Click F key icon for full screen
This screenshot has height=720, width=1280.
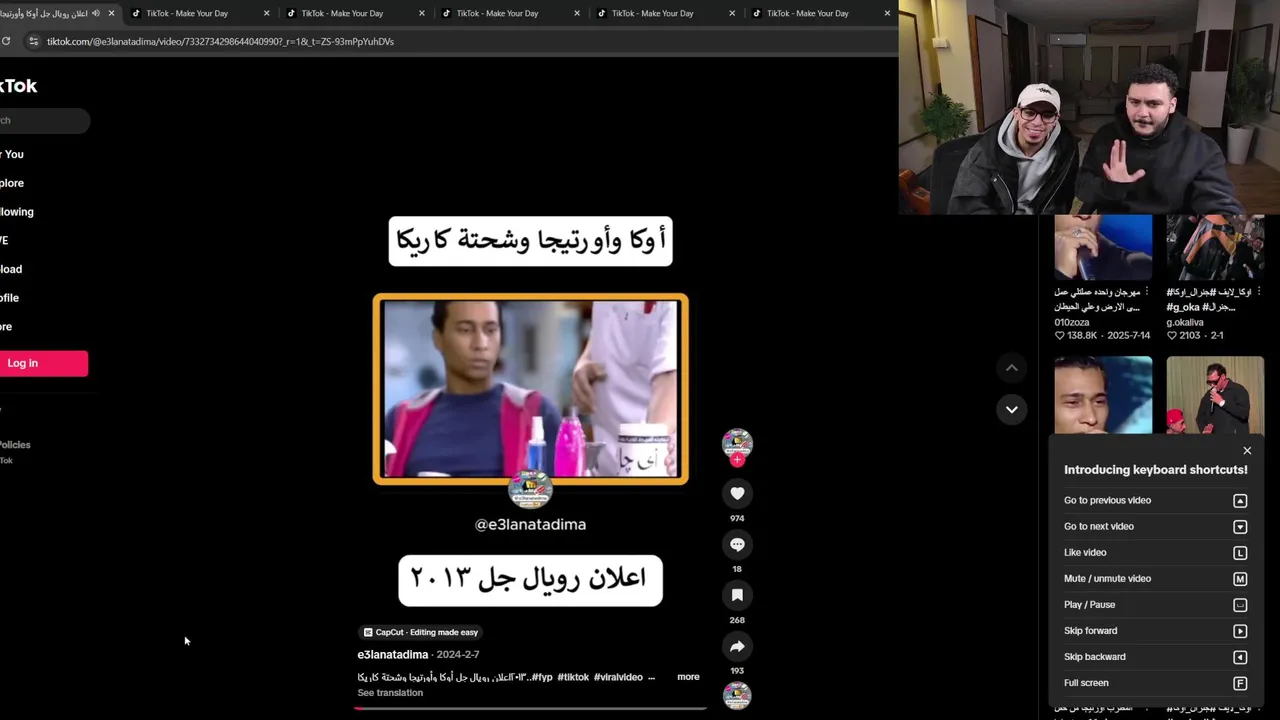[x=1240, y=683]
